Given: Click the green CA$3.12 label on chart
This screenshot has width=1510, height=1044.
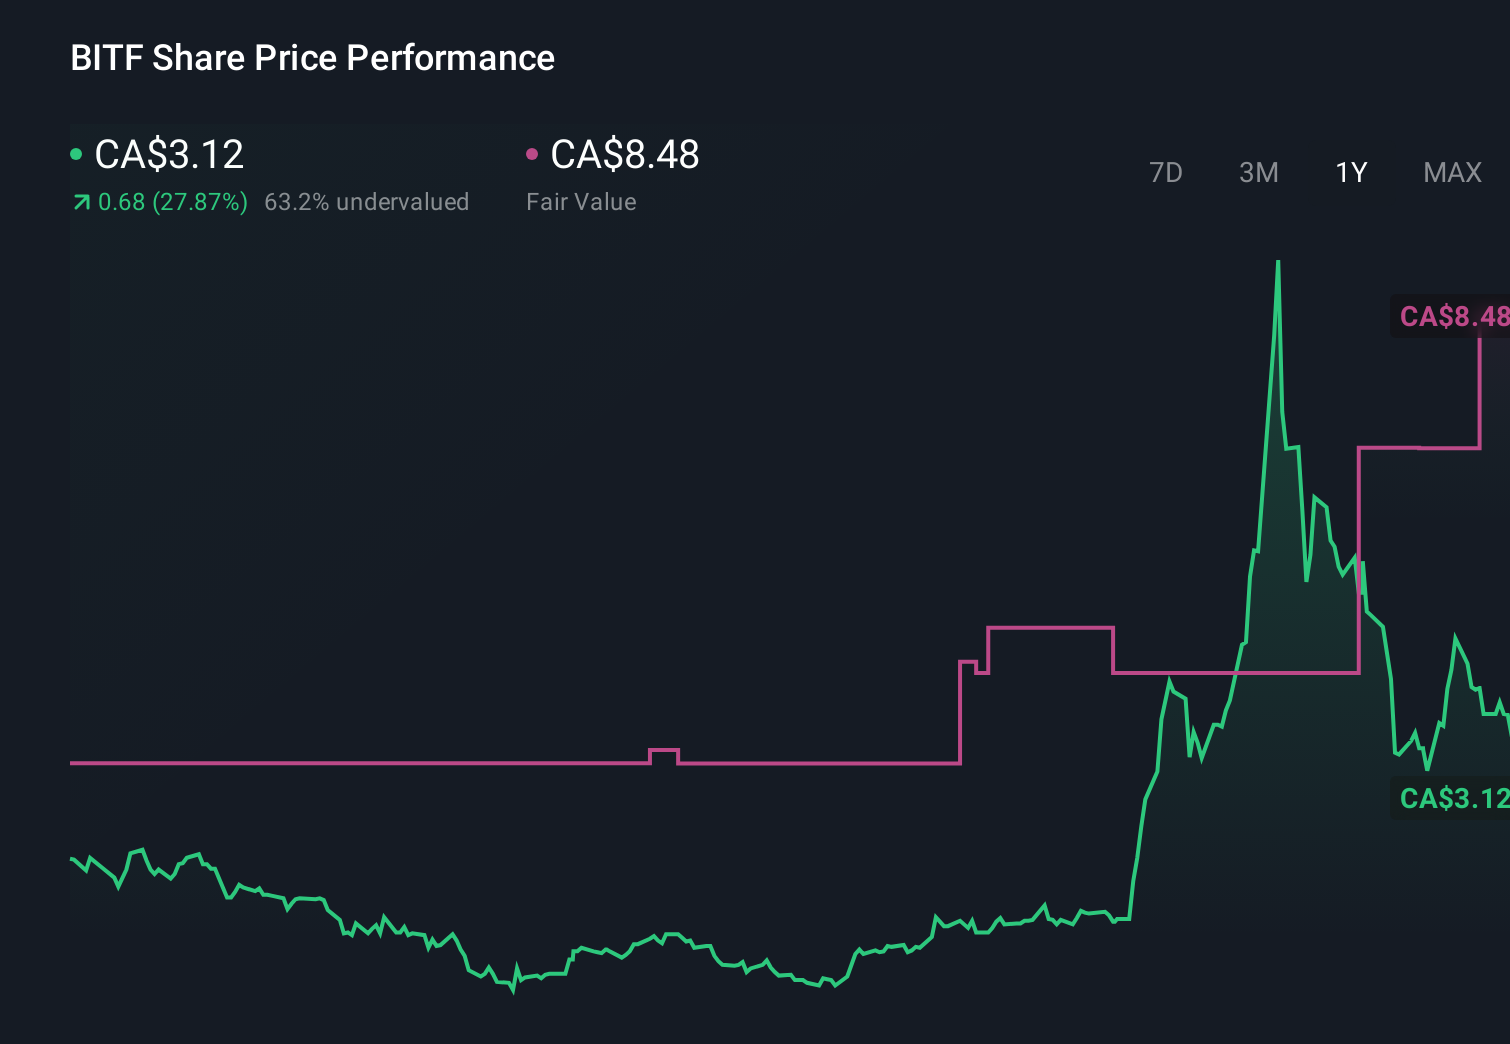Looking at the screenshot, I should (1452, 798).
